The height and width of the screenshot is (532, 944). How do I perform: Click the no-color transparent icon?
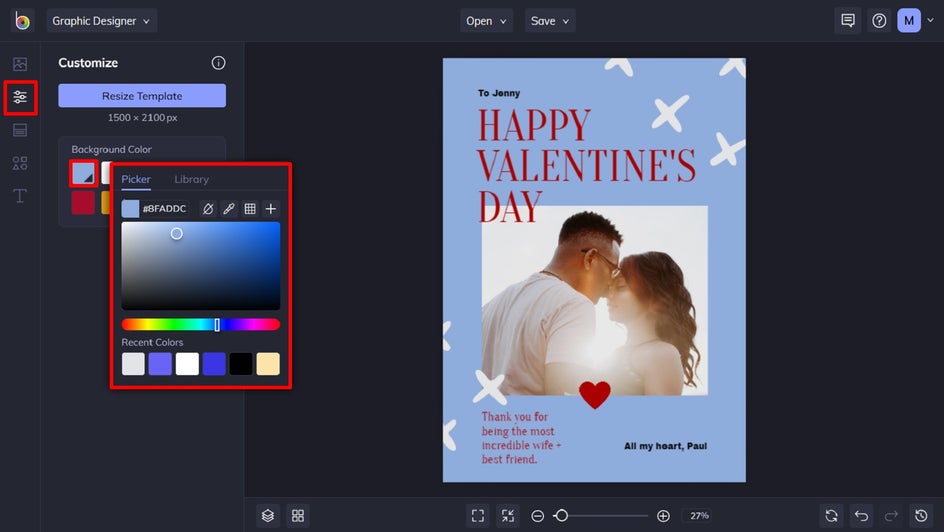pyautogui.click(x=208, y=209)
